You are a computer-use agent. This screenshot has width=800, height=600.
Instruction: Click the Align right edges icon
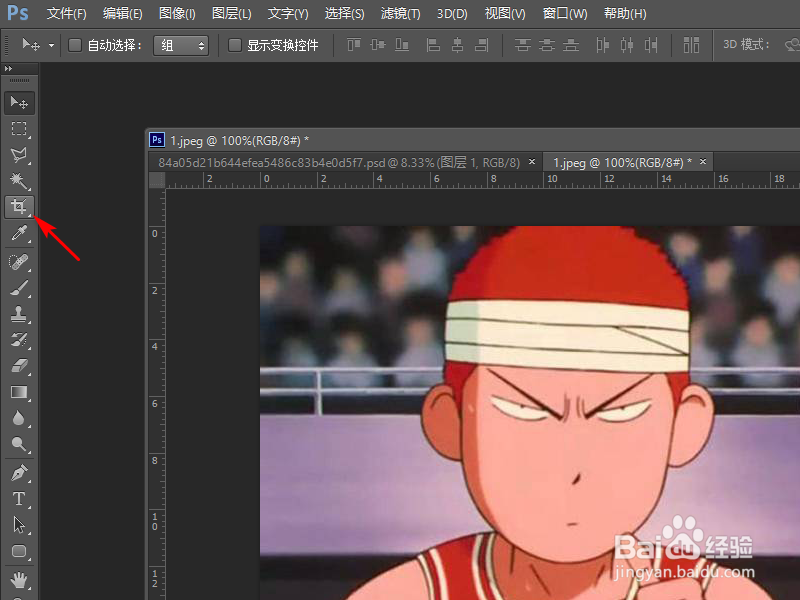pos(482,45)
